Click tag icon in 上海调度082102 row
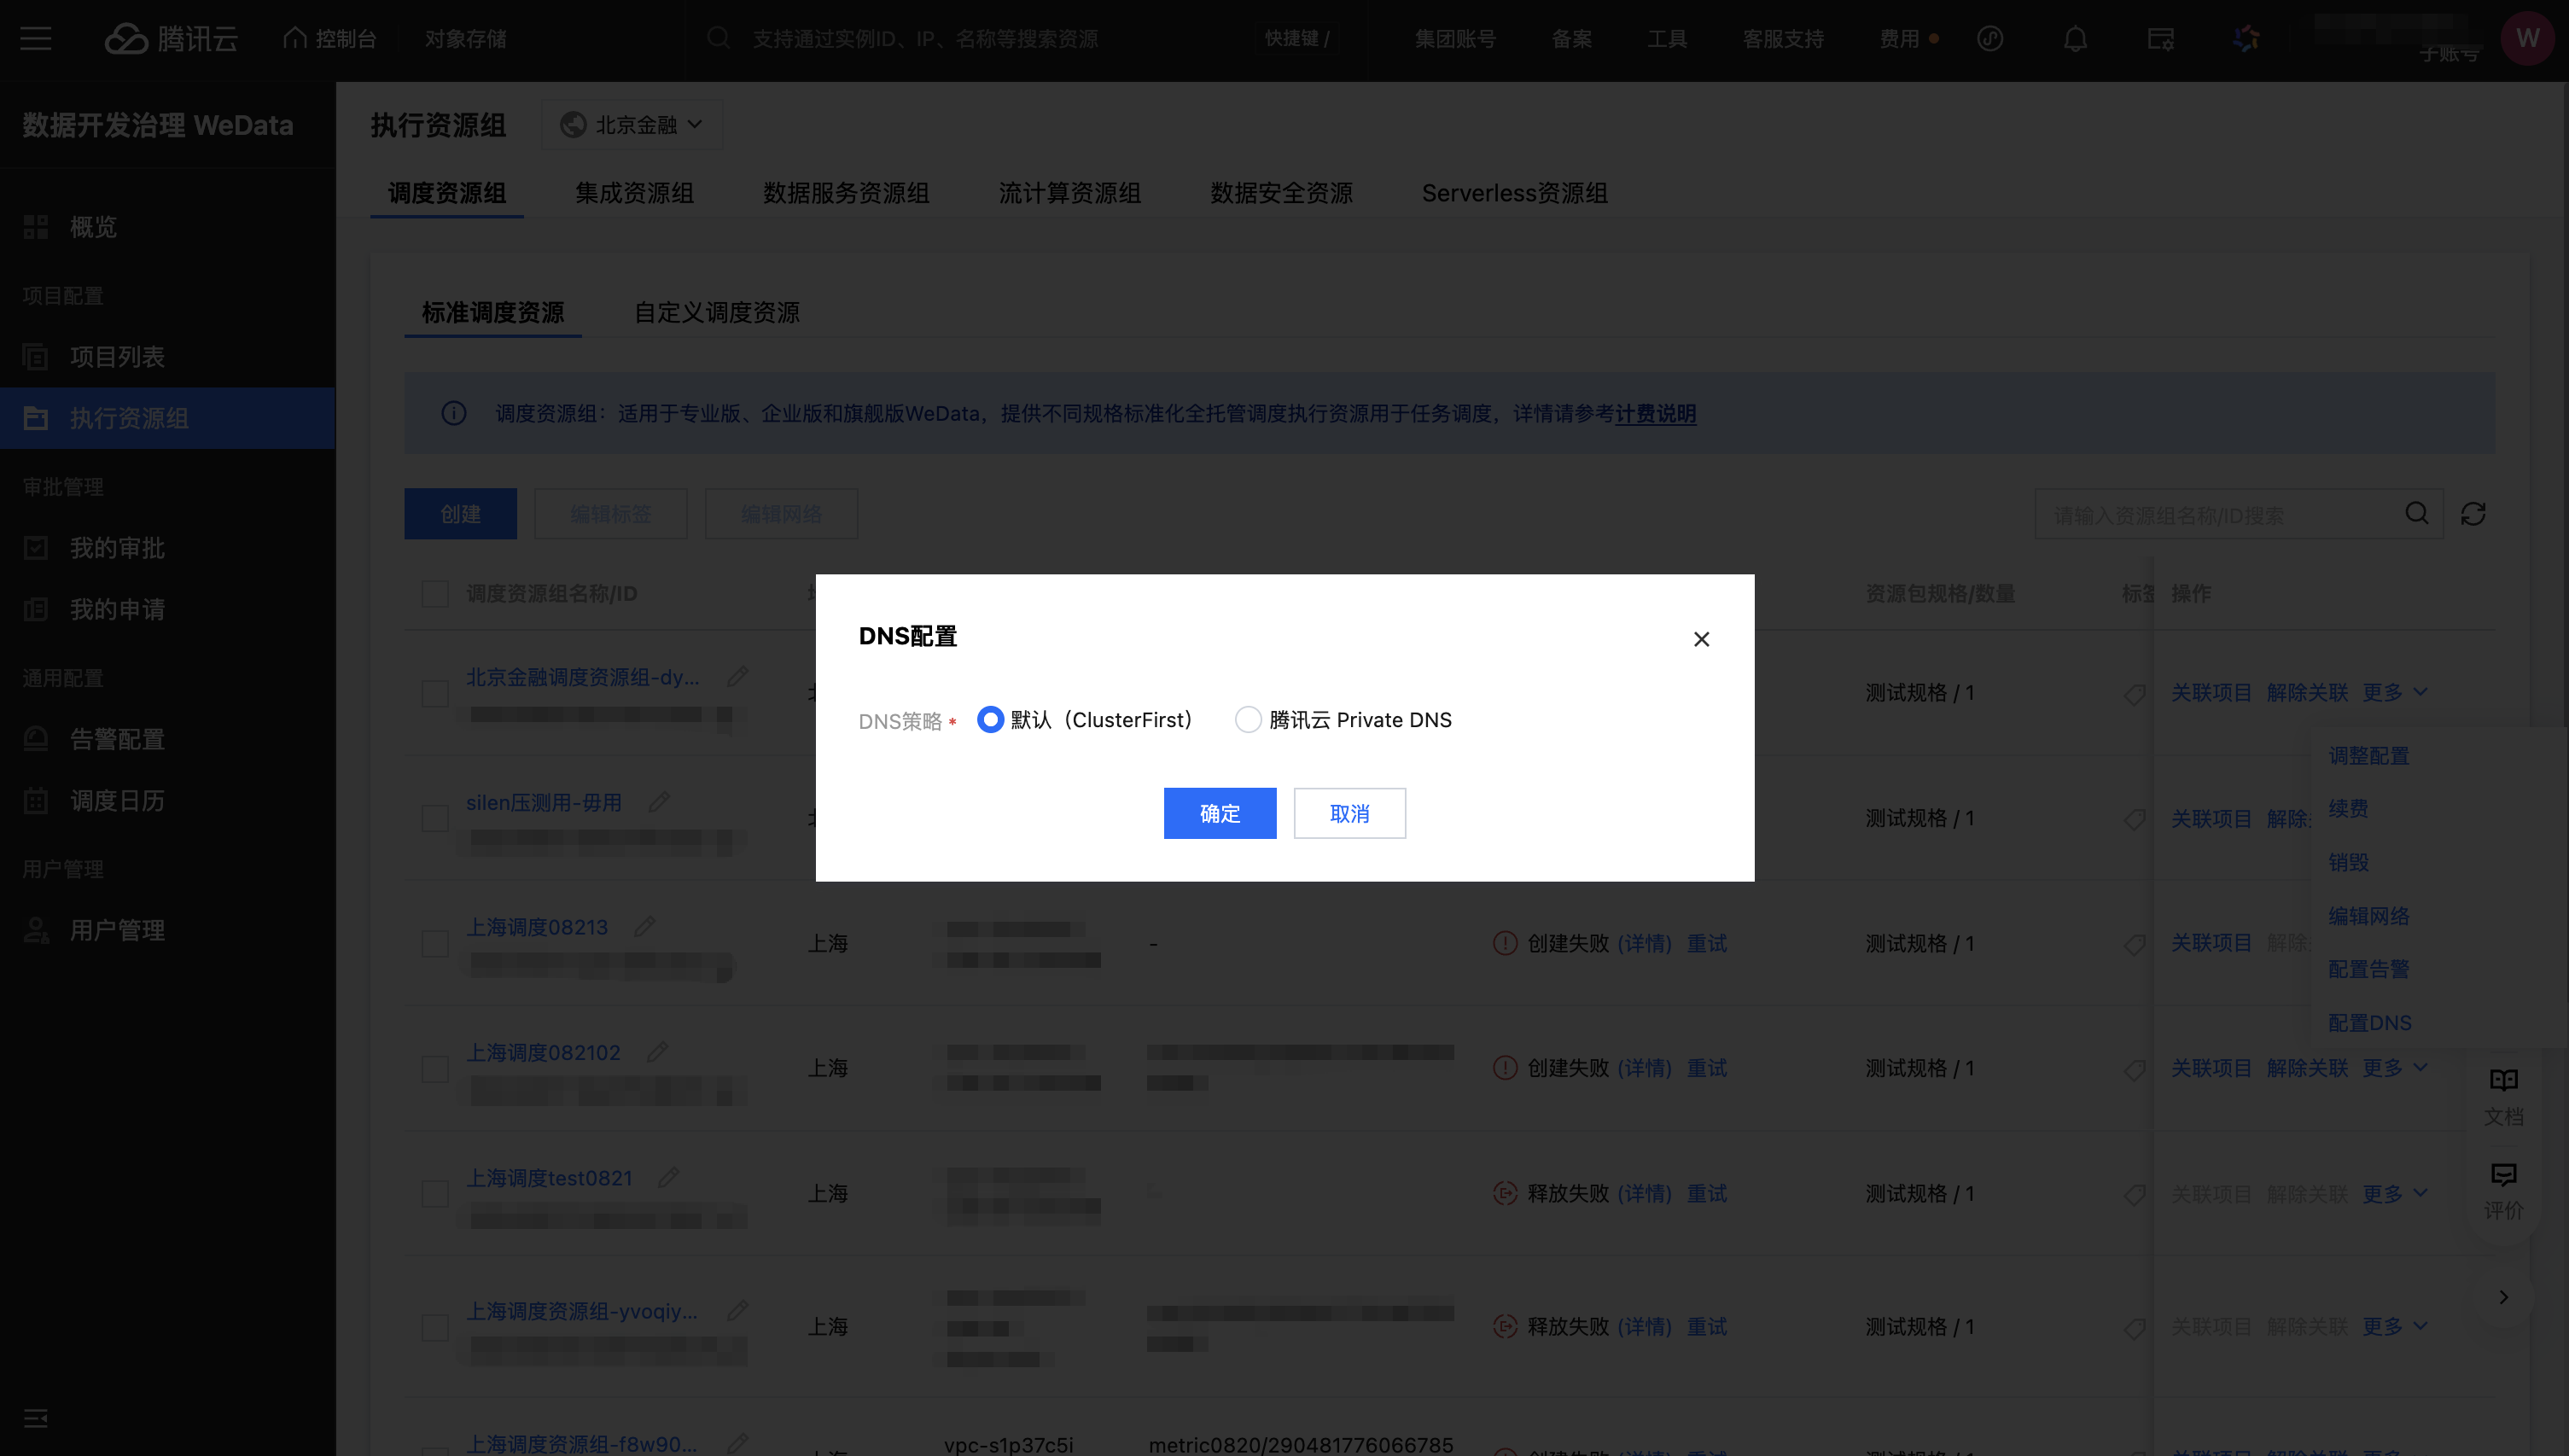 tap(2134, 1069)
